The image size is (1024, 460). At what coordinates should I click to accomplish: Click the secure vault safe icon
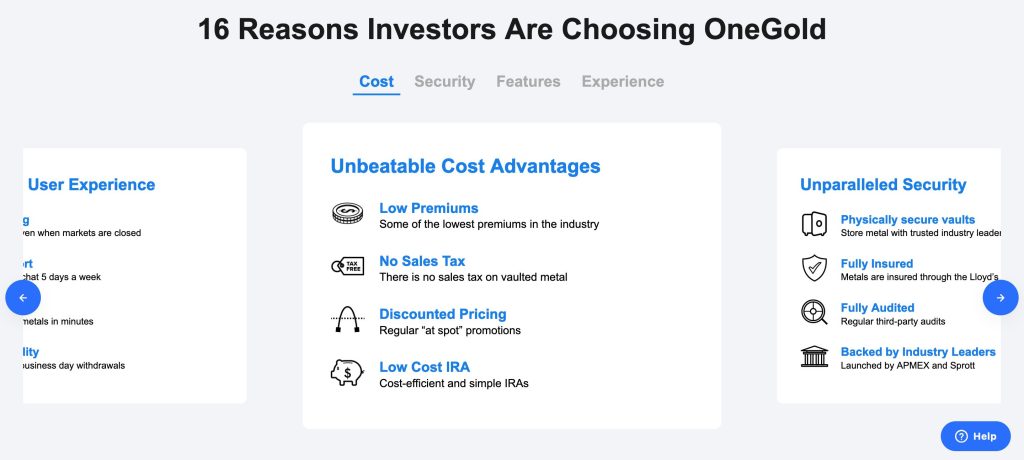pyautogui.click(x=814, y=224)
